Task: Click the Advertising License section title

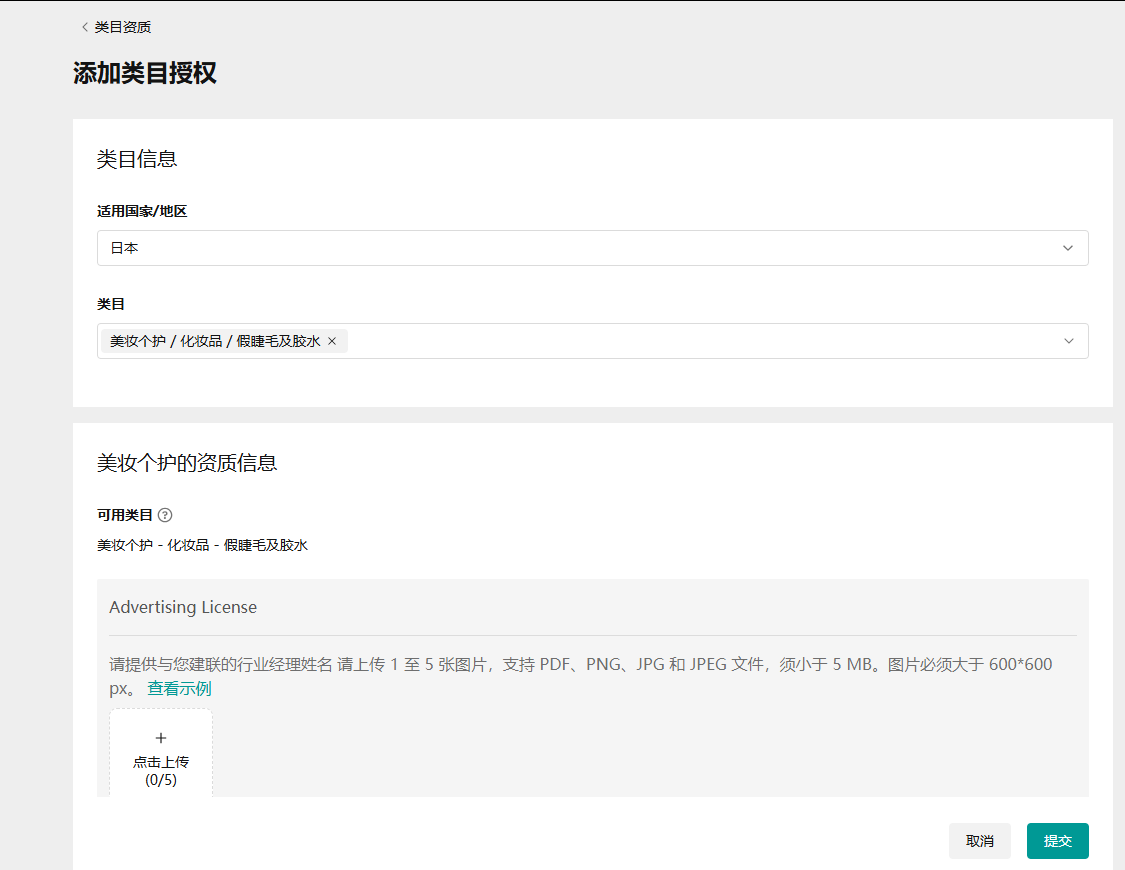Action: (x=183, y=607)
